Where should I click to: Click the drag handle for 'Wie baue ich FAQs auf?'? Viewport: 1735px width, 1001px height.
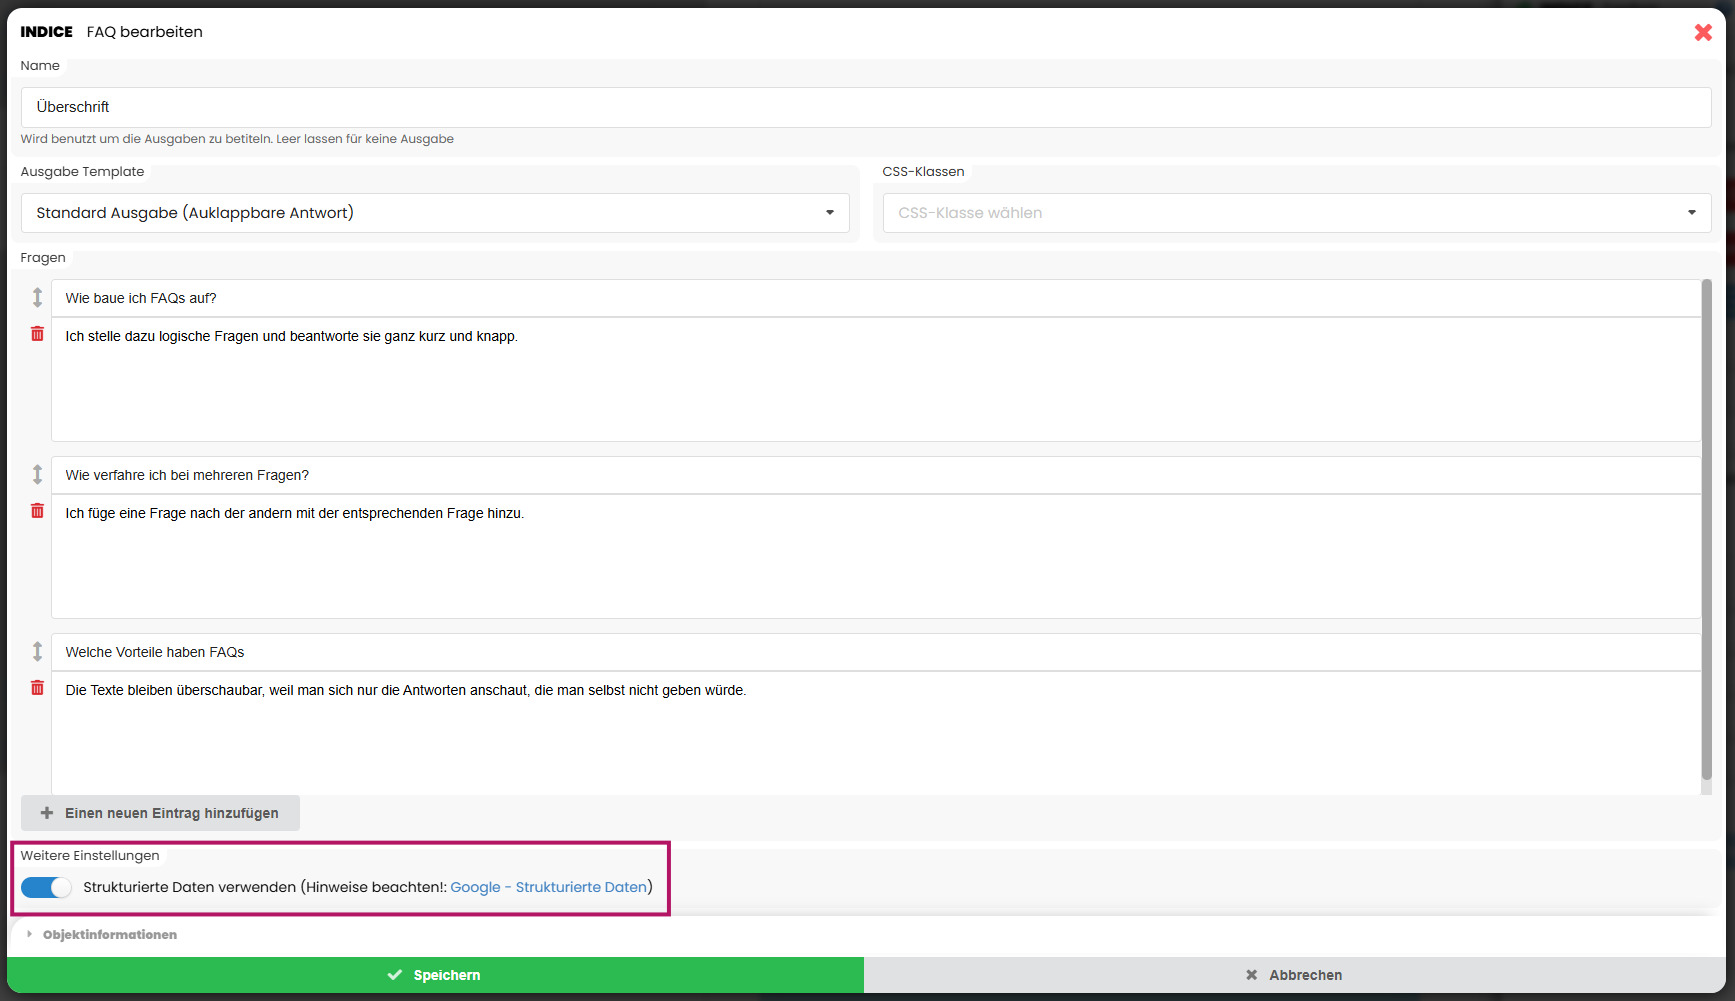tap(37, 297)
